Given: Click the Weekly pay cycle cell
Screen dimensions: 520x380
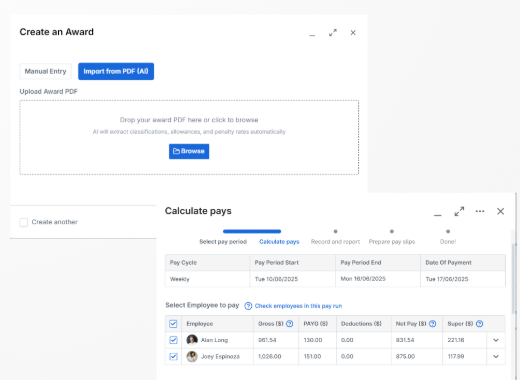Looking at the screenshot, I should point(207,279).
